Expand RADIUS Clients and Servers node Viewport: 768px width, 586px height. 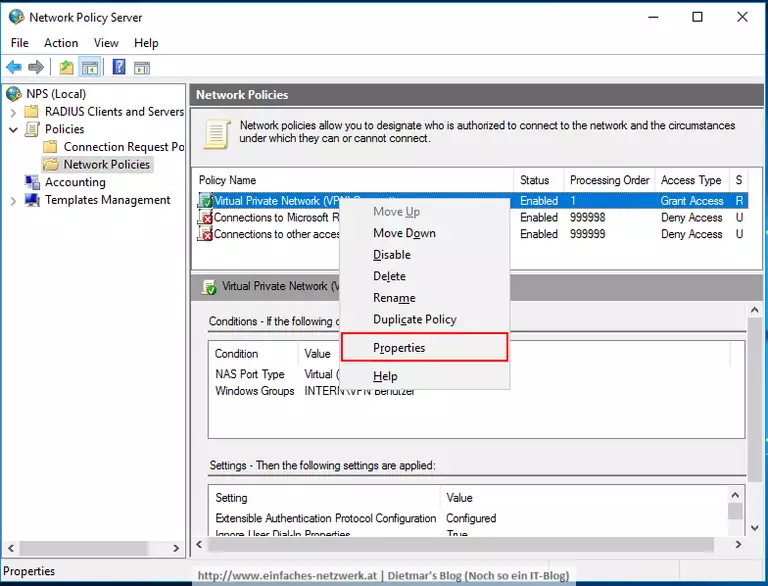[13, 112]
